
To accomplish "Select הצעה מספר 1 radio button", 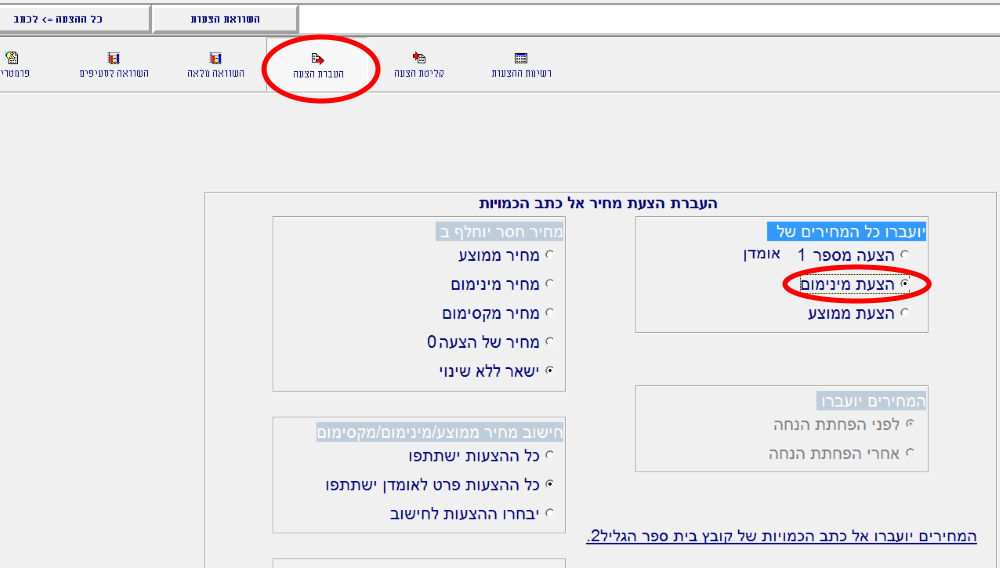I will click(906, 256).
